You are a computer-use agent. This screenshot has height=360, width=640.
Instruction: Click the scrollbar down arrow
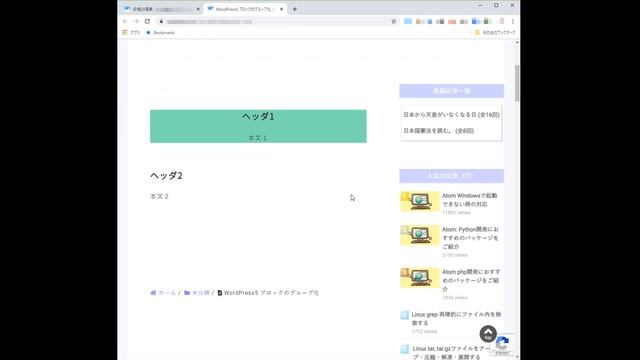click(x=517, y=357)
